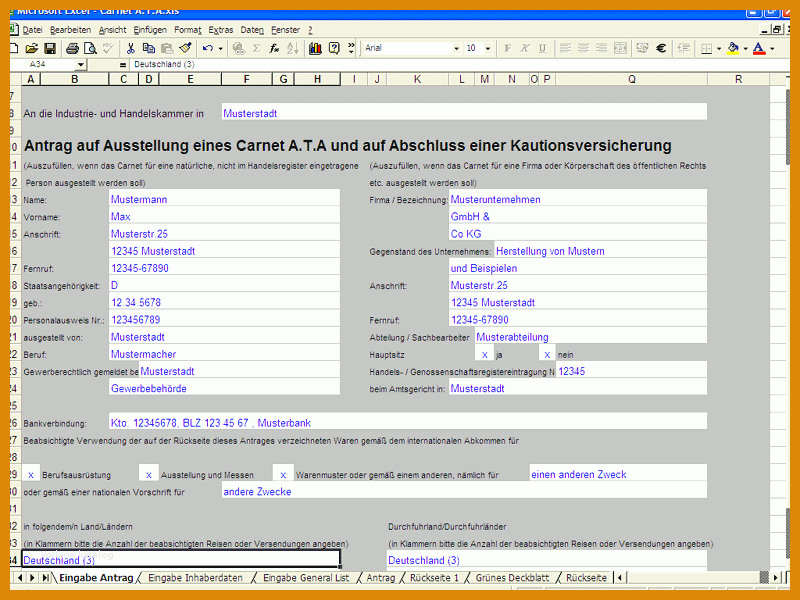Viewport: 800px width, 600px height.
Task: Open the Undo history dropdown arrow
Action: (x=220, y=49)
